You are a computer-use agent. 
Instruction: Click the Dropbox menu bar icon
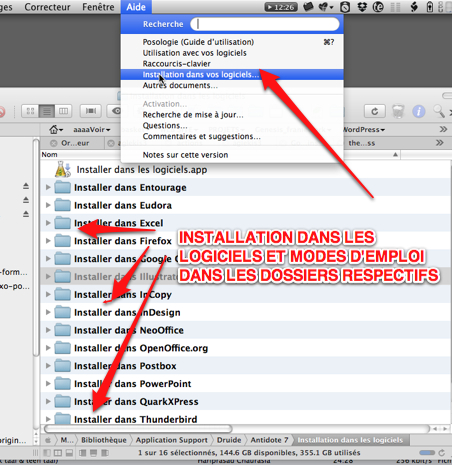[x=362, y=7]
